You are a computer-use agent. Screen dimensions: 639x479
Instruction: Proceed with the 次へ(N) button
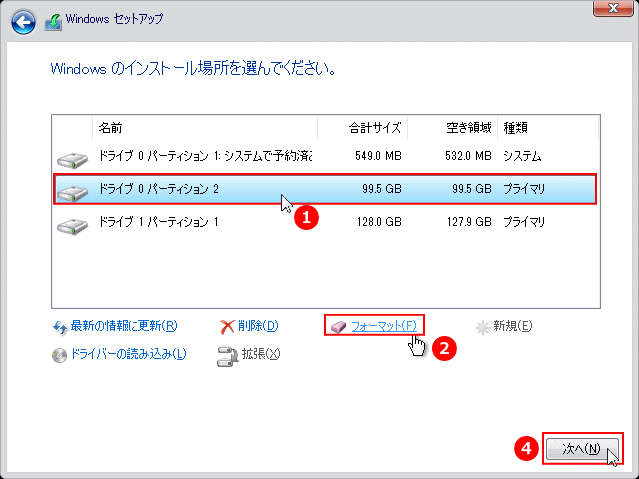pyautogui.click(x=582, y=449)
